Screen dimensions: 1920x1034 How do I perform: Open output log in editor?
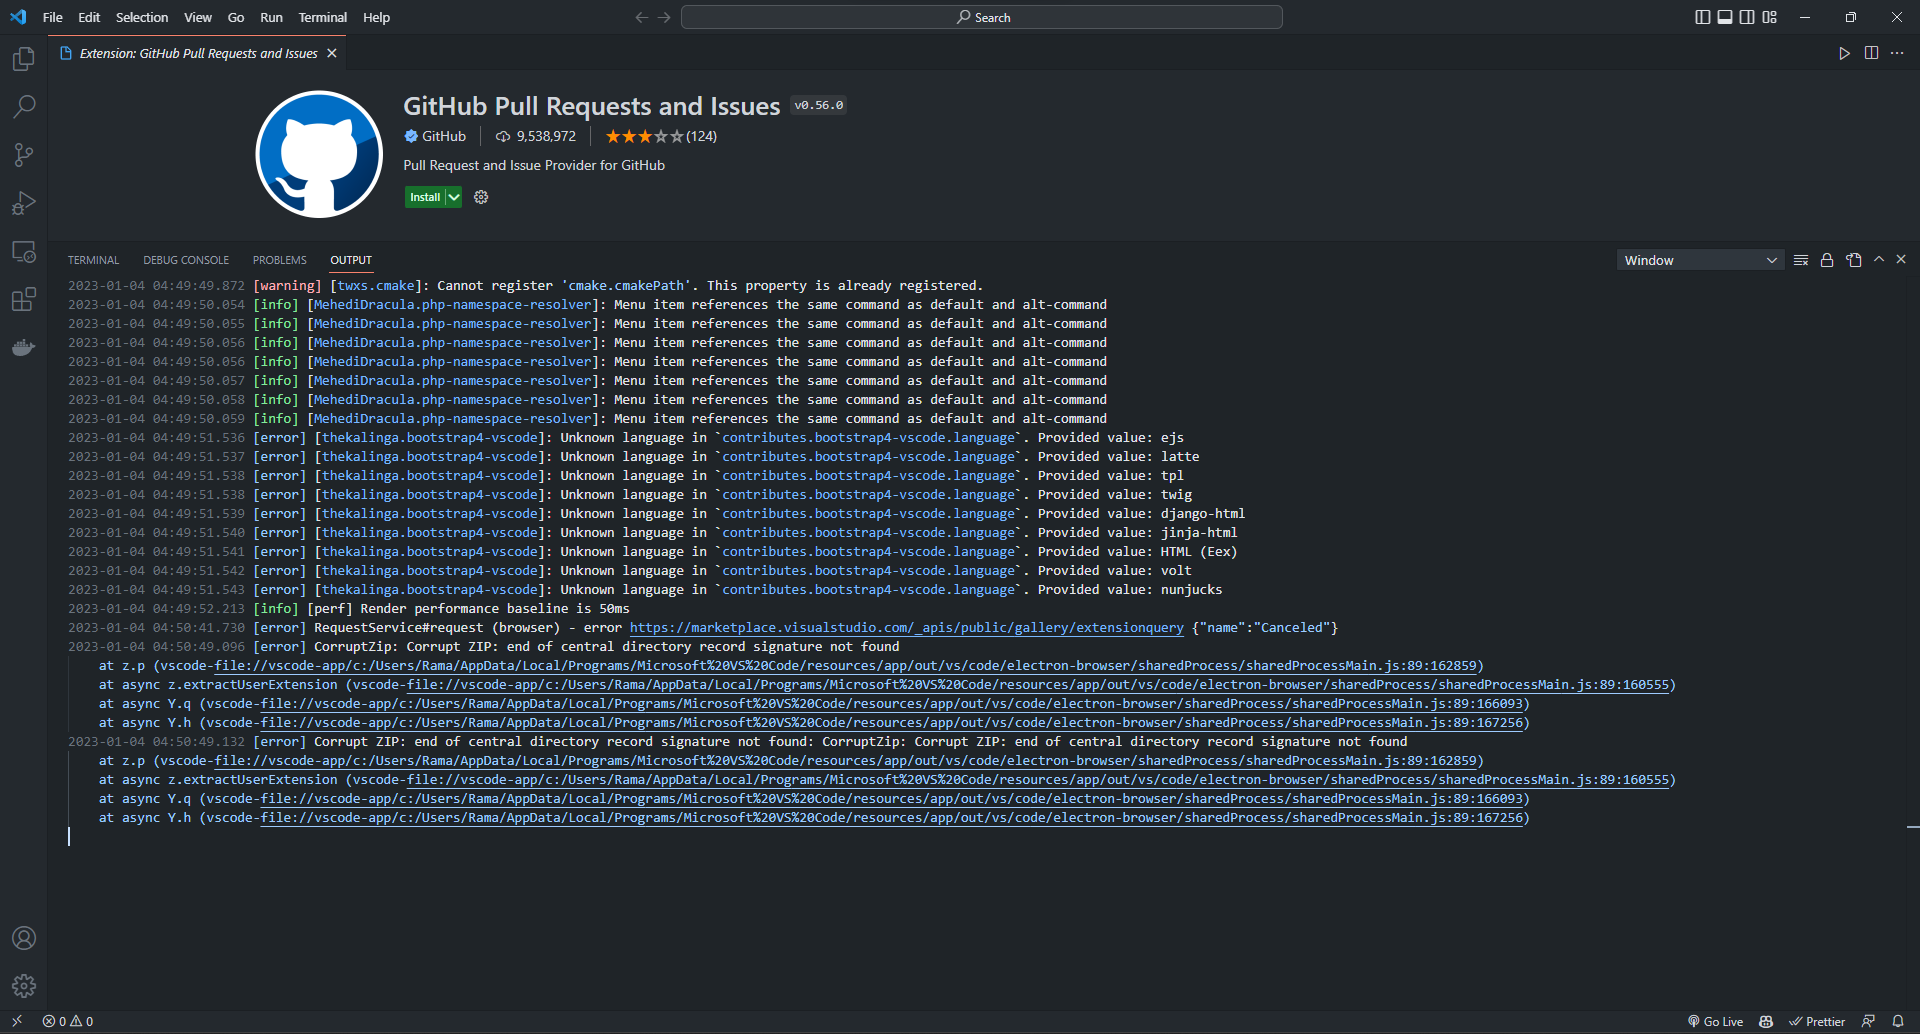click(1854, 260)
